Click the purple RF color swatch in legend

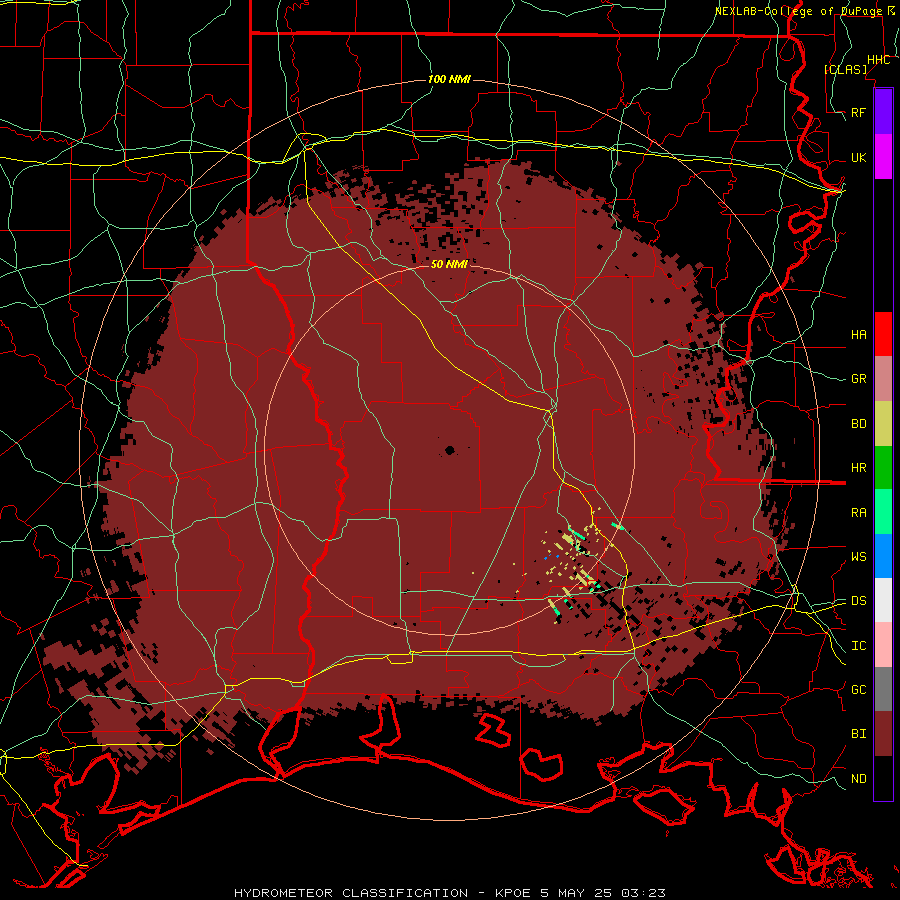pos(883,112)
